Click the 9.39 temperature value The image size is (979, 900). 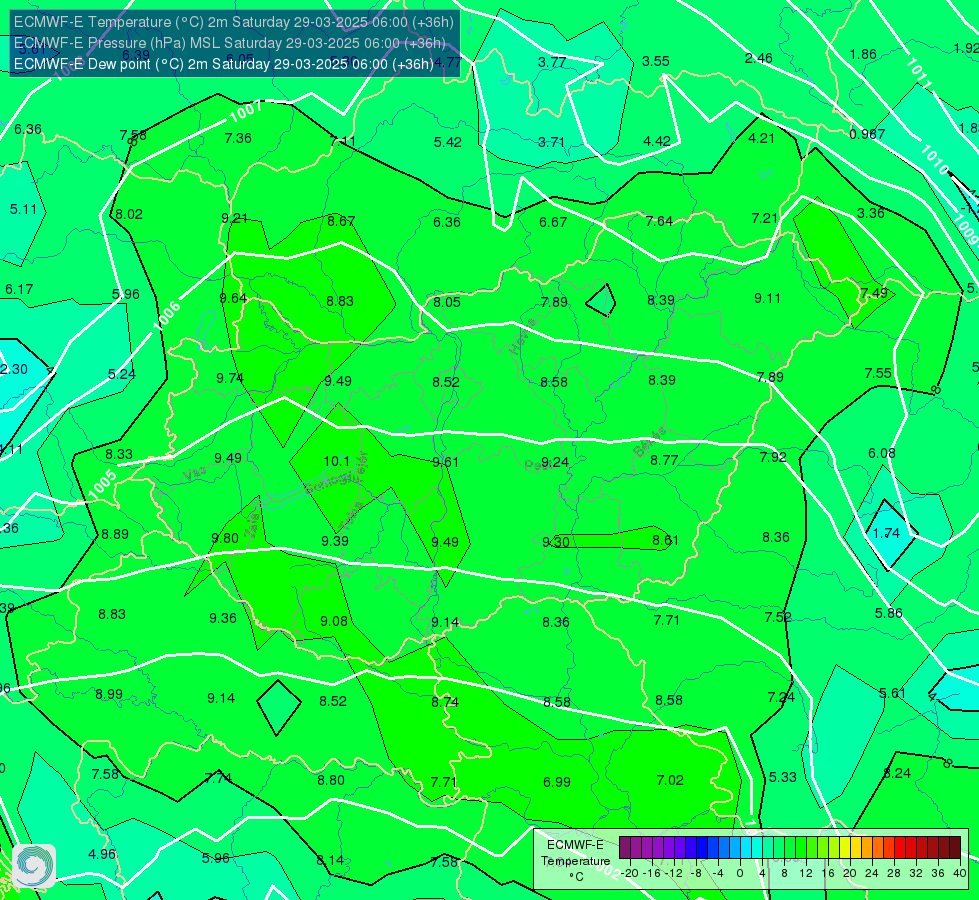[x=335, y=541]
